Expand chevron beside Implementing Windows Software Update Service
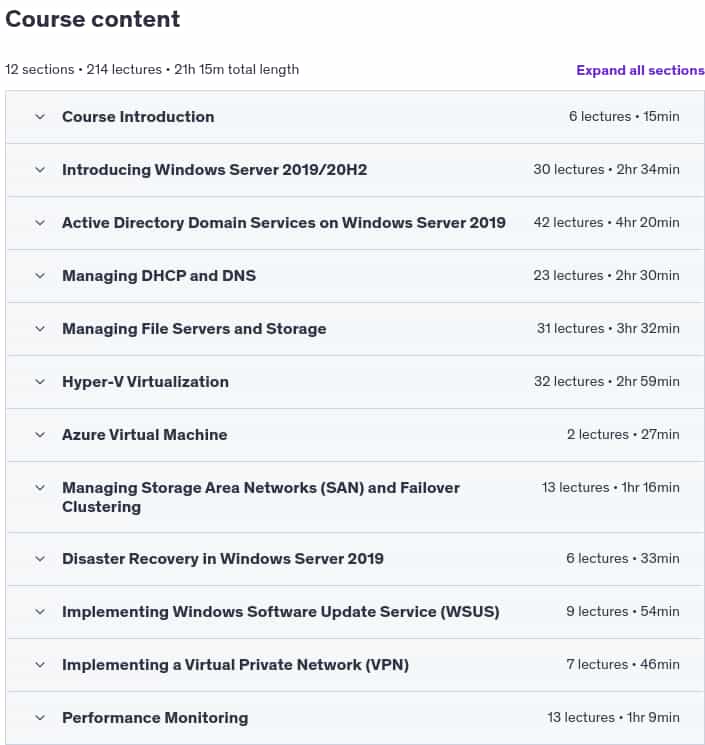 [40, 611]
